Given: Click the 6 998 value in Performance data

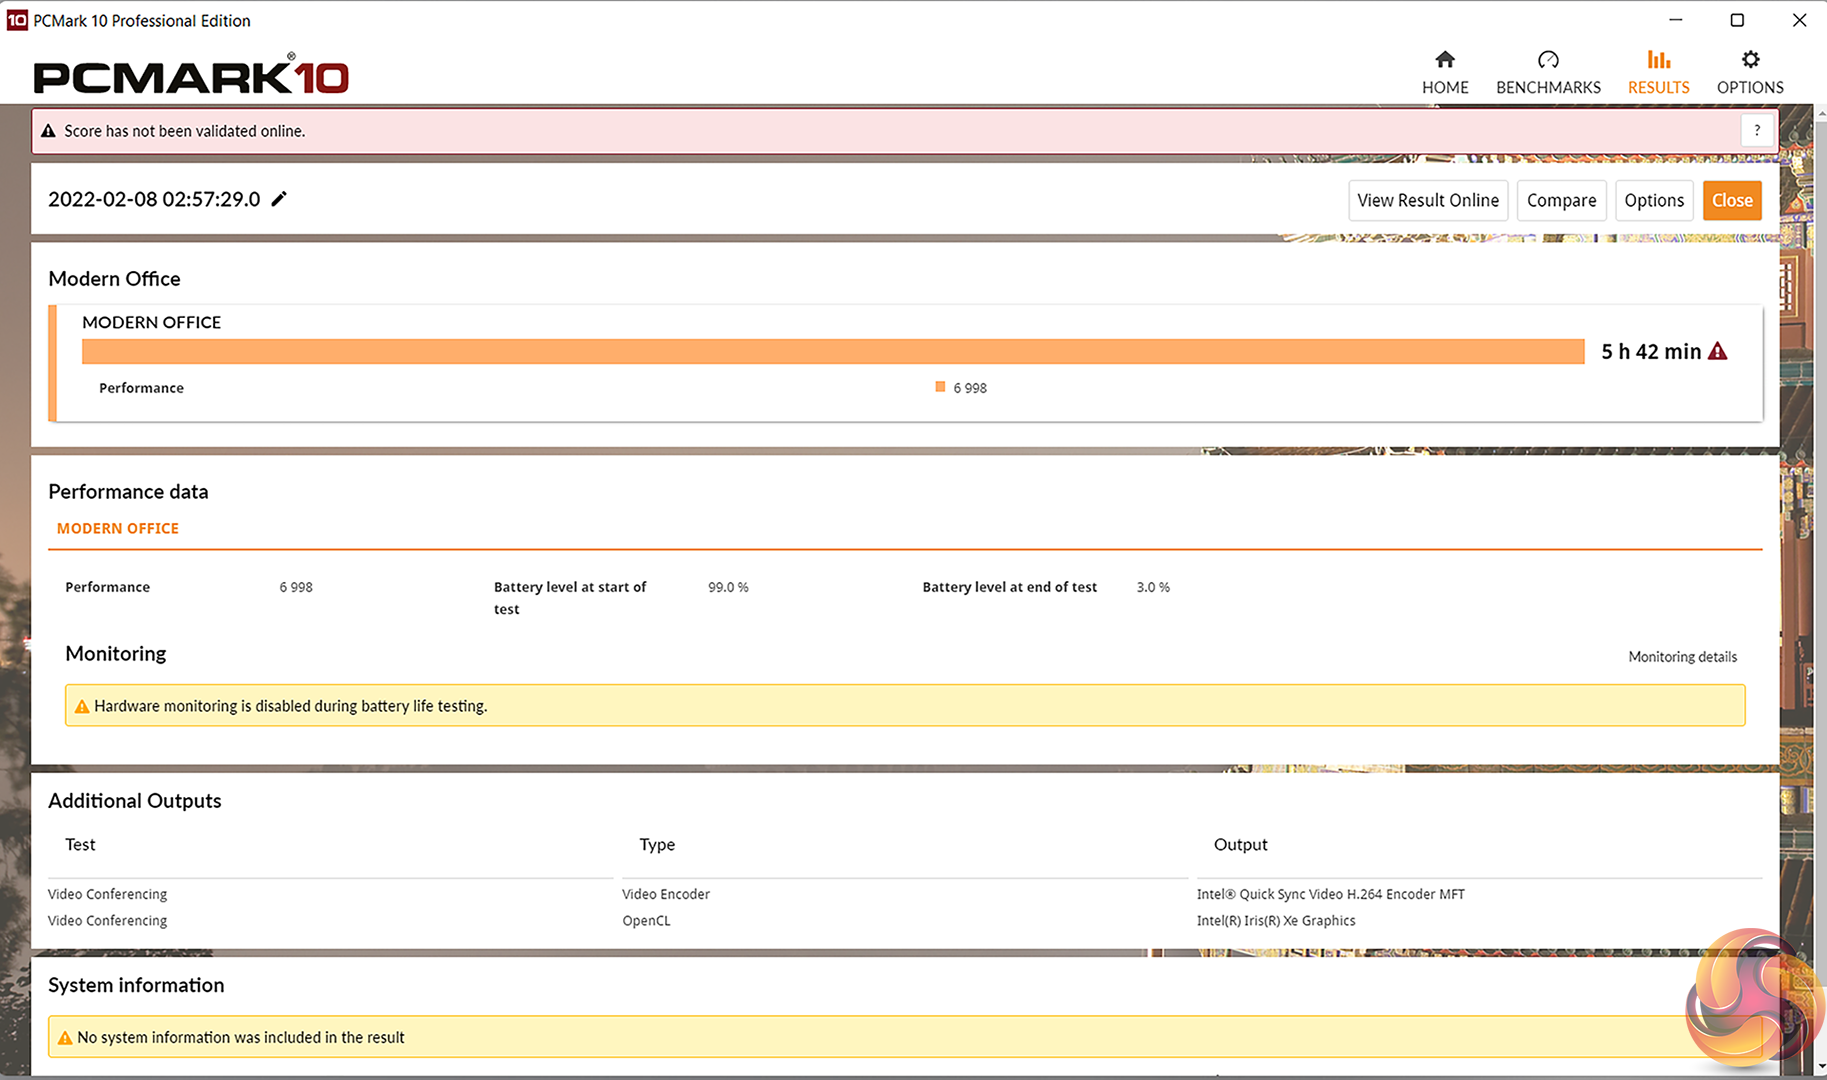Looking at the screenshot, I should pyautogui.click(x=296, y=587).
